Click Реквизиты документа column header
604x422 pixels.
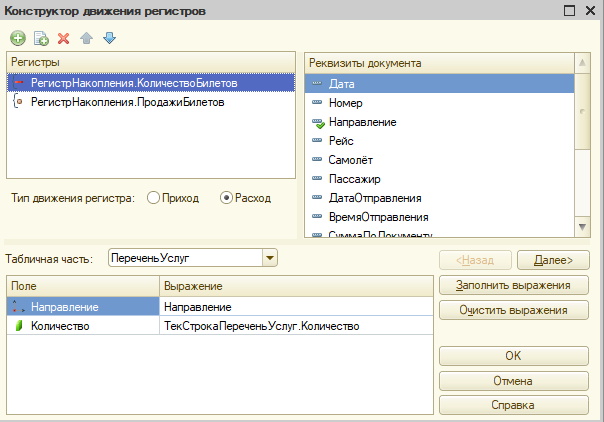point(440,63)
